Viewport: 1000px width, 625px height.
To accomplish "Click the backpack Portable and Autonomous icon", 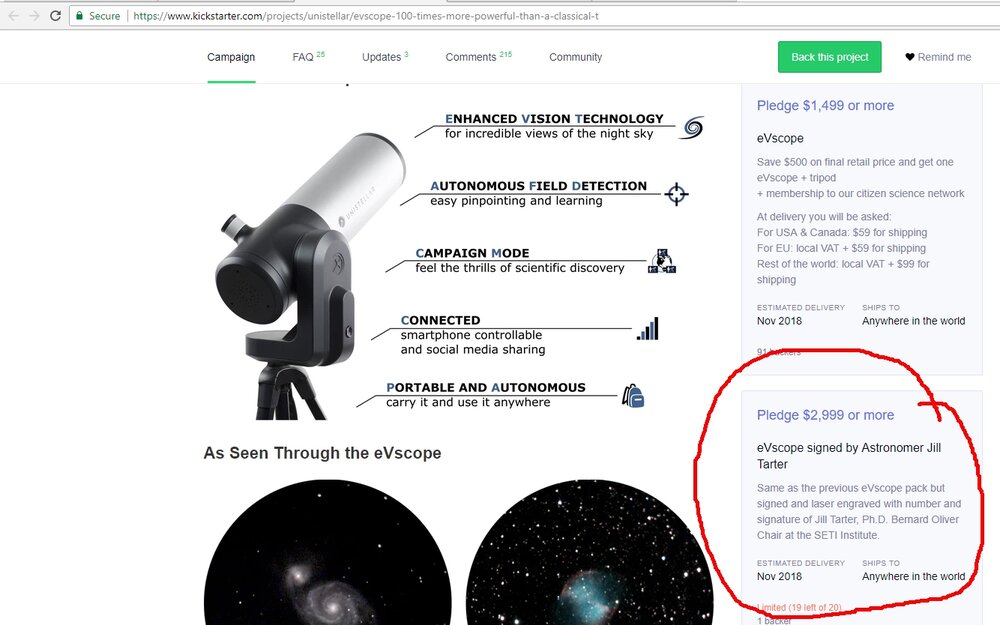I will 632,396.
